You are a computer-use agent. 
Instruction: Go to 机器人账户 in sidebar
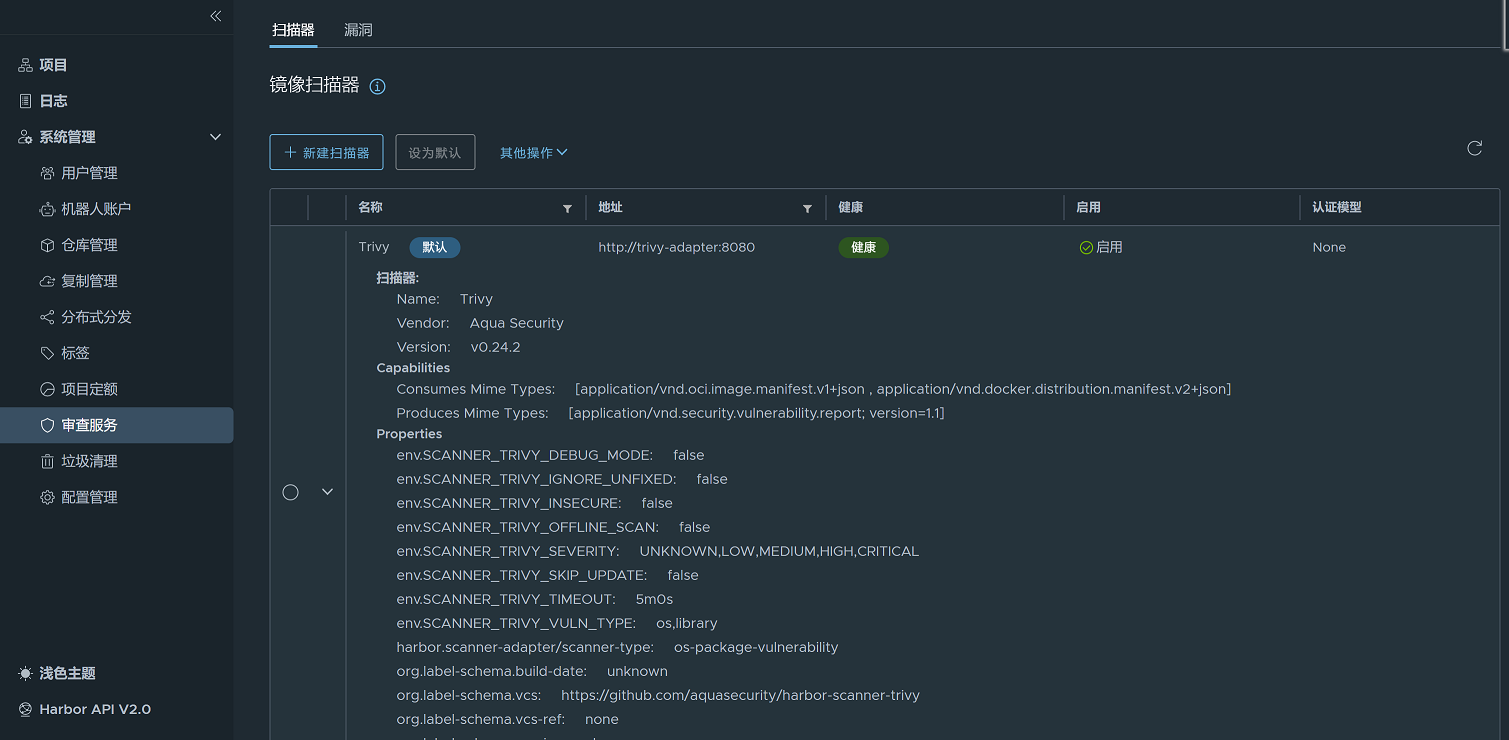tap(96, 209)
